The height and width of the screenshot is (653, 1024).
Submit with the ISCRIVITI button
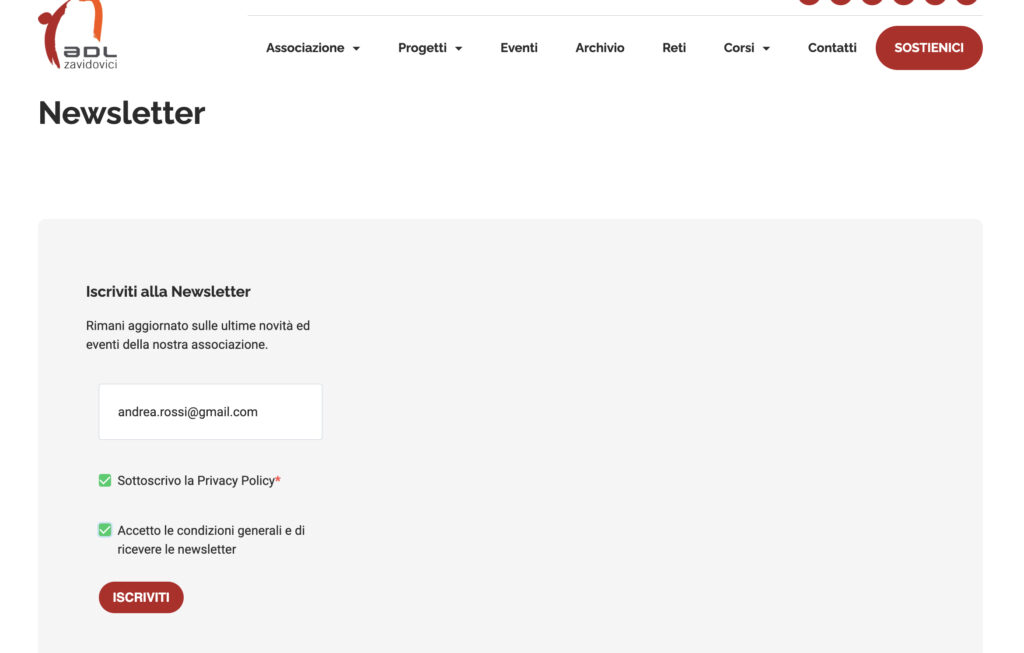(141, 597)
